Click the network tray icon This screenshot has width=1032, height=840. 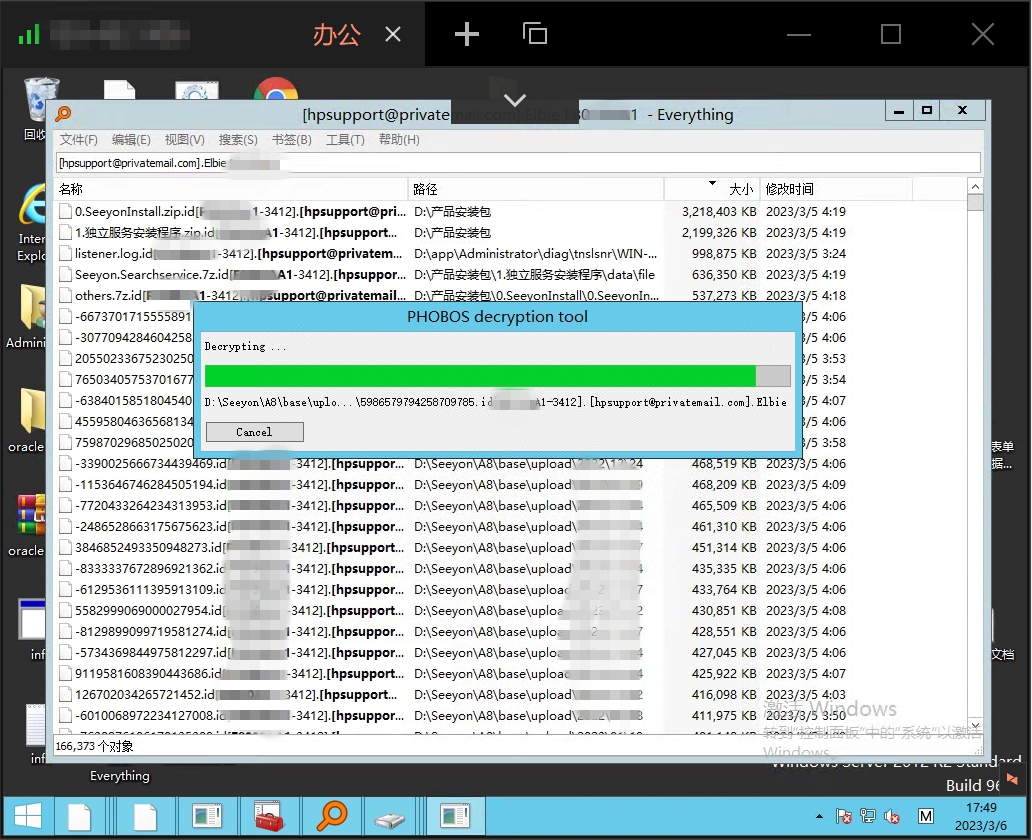click(x=868, y=816)
